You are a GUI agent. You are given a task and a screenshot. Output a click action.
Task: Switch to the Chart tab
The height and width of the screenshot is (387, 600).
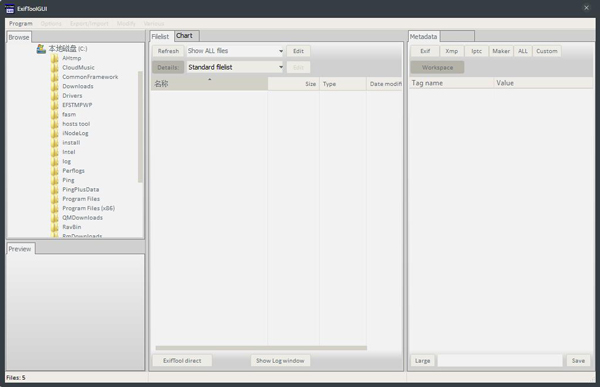186,36
